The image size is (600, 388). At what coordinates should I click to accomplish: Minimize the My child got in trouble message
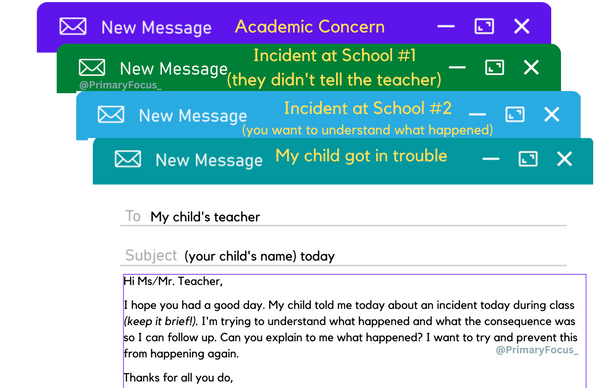[x=491, y=159]
